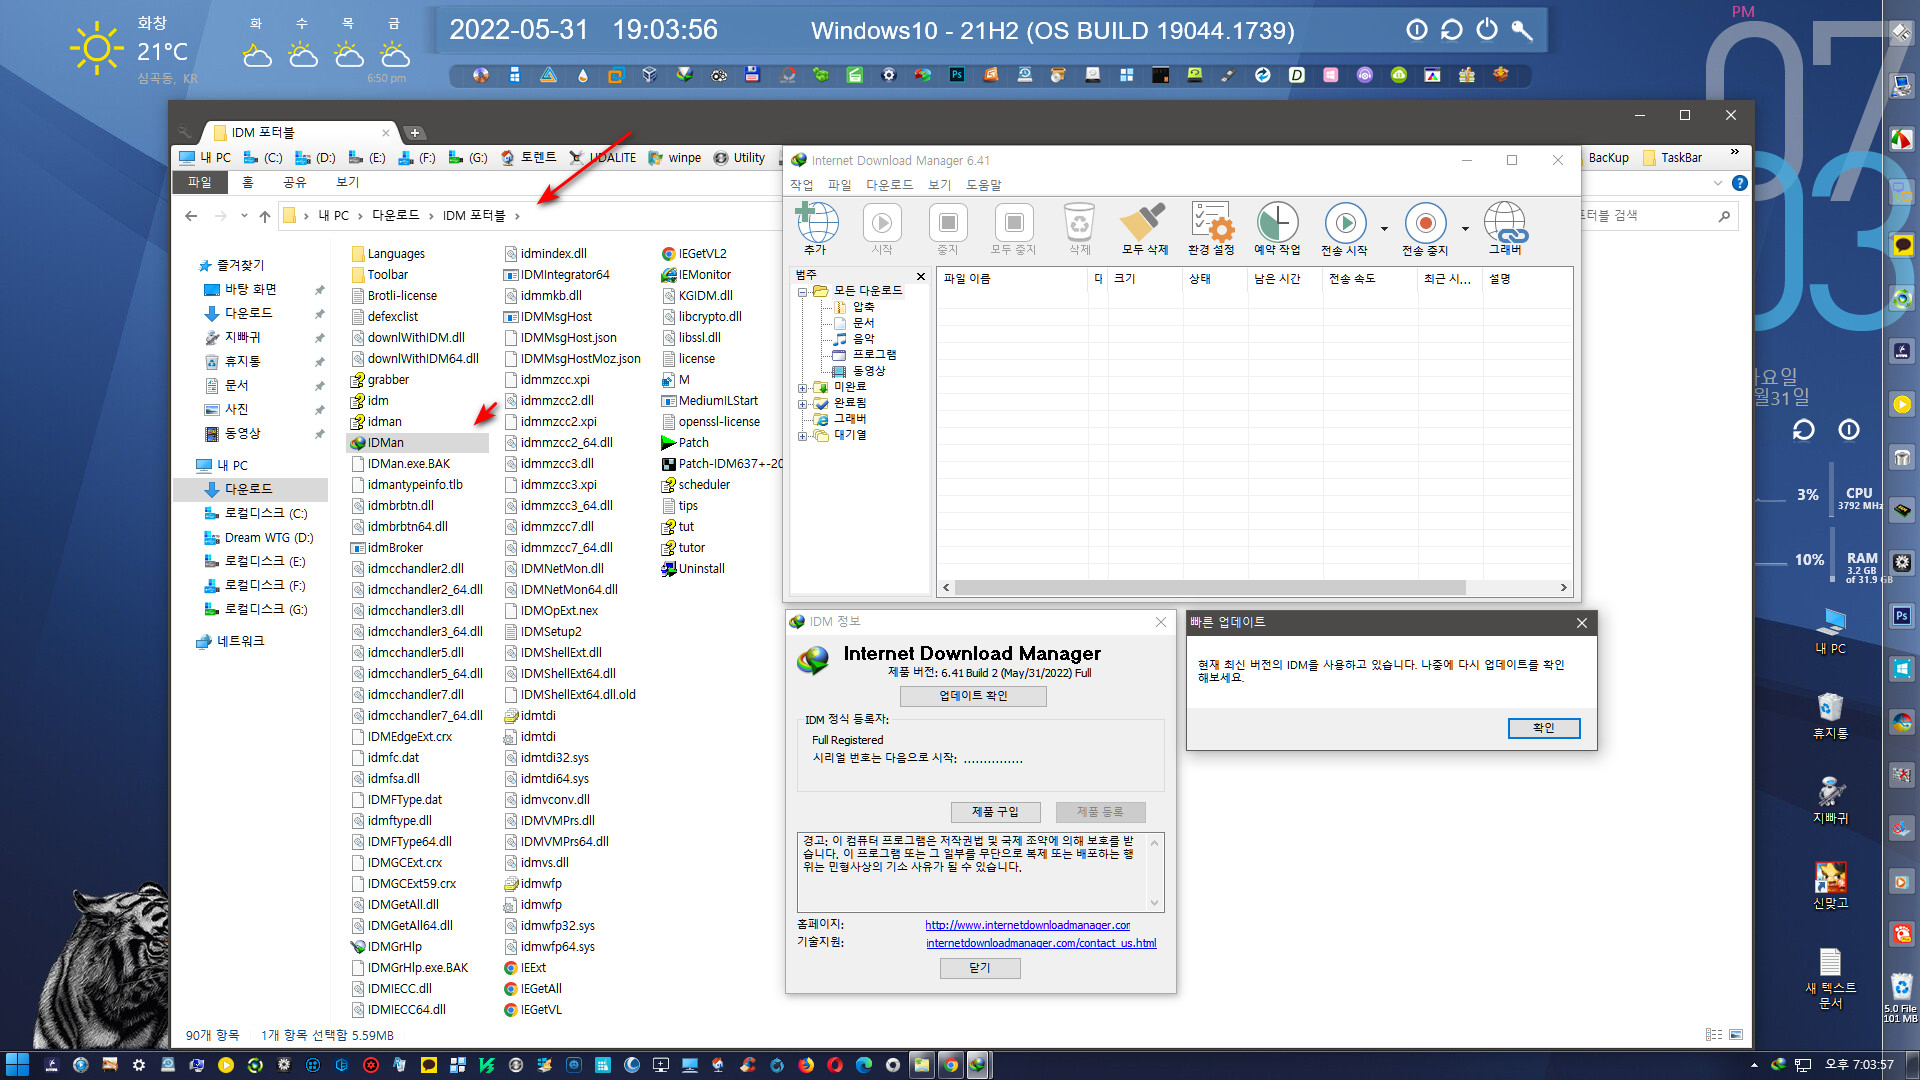
Task: Select the IDMan application file in Explorer
Action: point(385,443)
